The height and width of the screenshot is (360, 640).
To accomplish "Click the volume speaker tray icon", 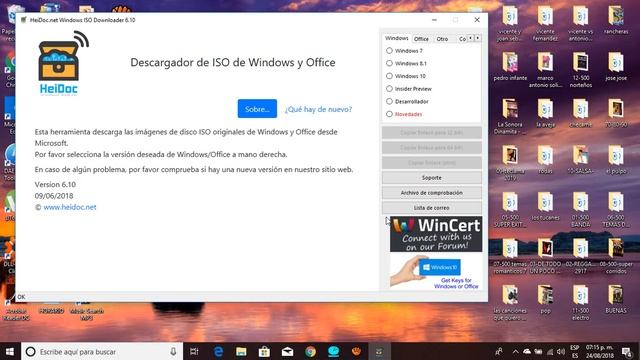I will (x=561, y=351).
